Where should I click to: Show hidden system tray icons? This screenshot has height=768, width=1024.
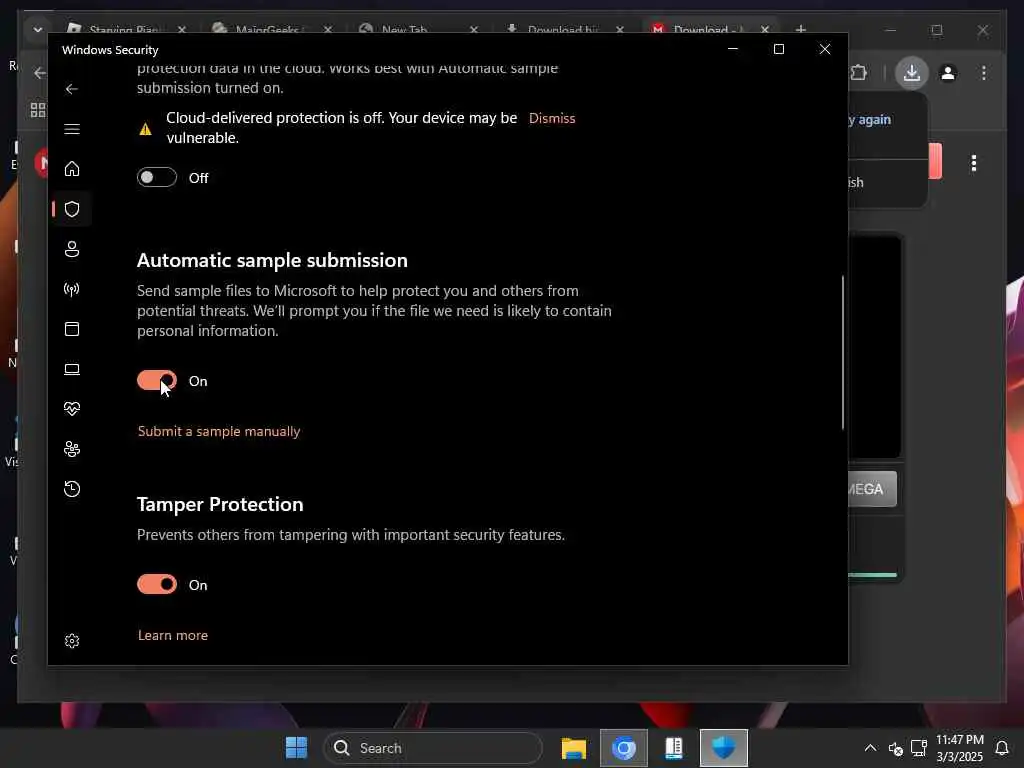tap(870, 748)
